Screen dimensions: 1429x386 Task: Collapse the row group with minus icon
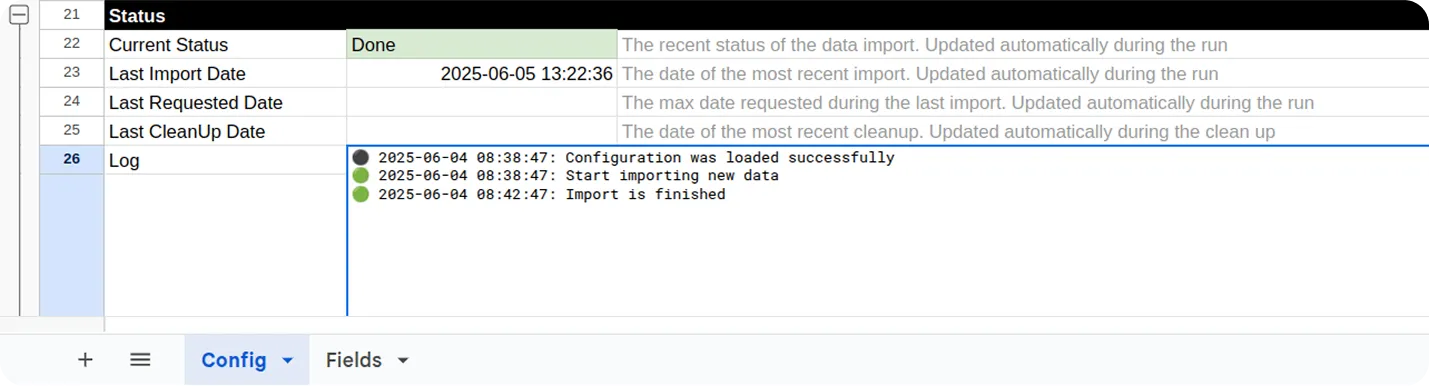coord(18,17)
